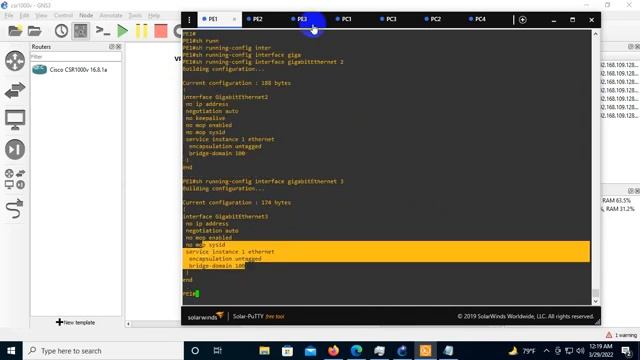Screen dimensions: 640x360
Task: Open the Windows Start menu
Action: tap(11, 351)
